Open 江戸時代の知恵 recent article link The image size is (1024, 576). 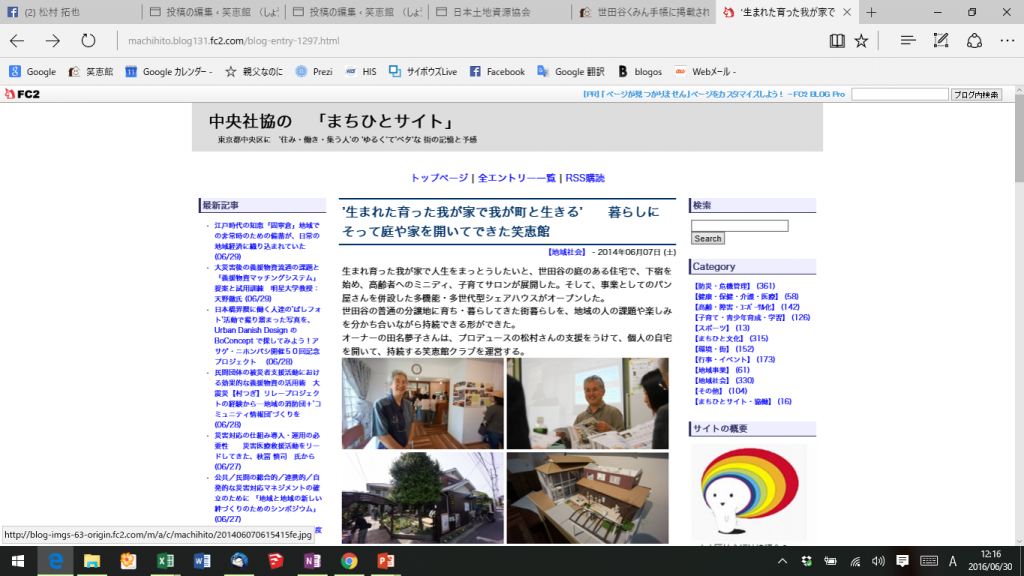267,241
